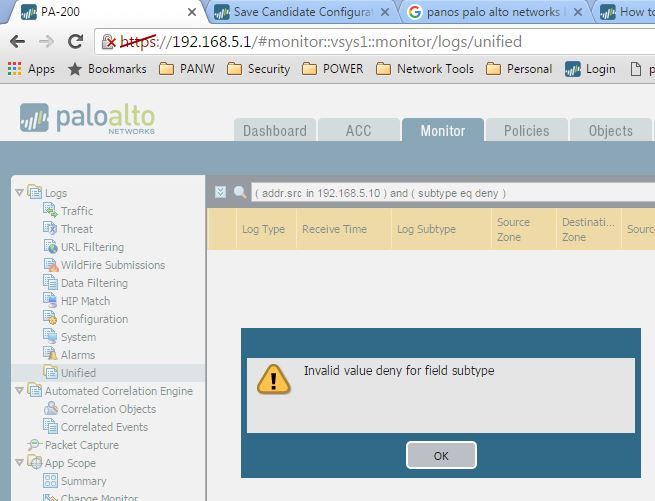Screen dimensions: 655x501
Task: Click the Palo Alto Networks logo
Action: point(88,118)
